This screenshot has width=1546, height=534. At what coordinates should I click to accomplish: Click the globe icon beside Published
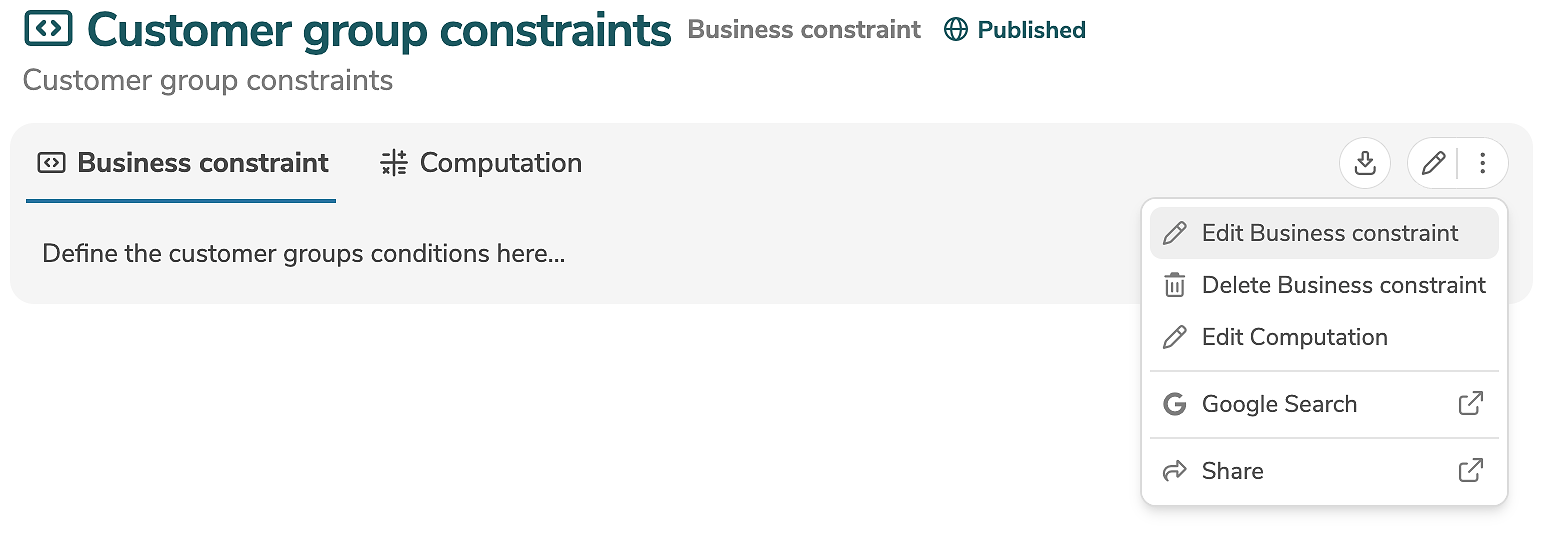pyautogui.click(x=956, y=30)
